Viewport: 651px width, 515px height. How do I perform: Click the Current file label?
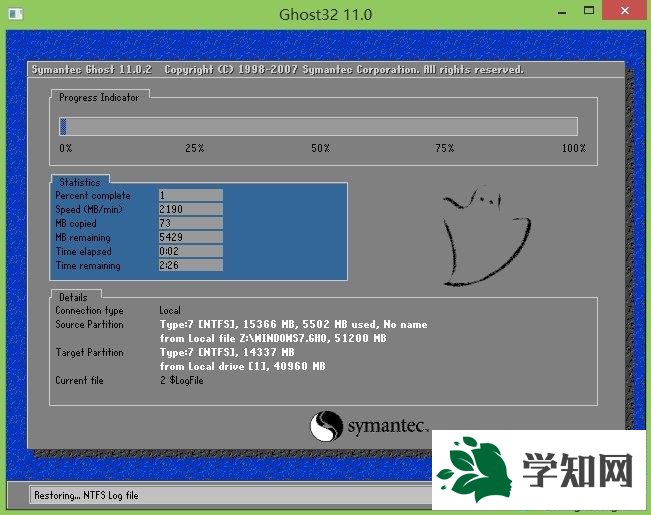79,380
